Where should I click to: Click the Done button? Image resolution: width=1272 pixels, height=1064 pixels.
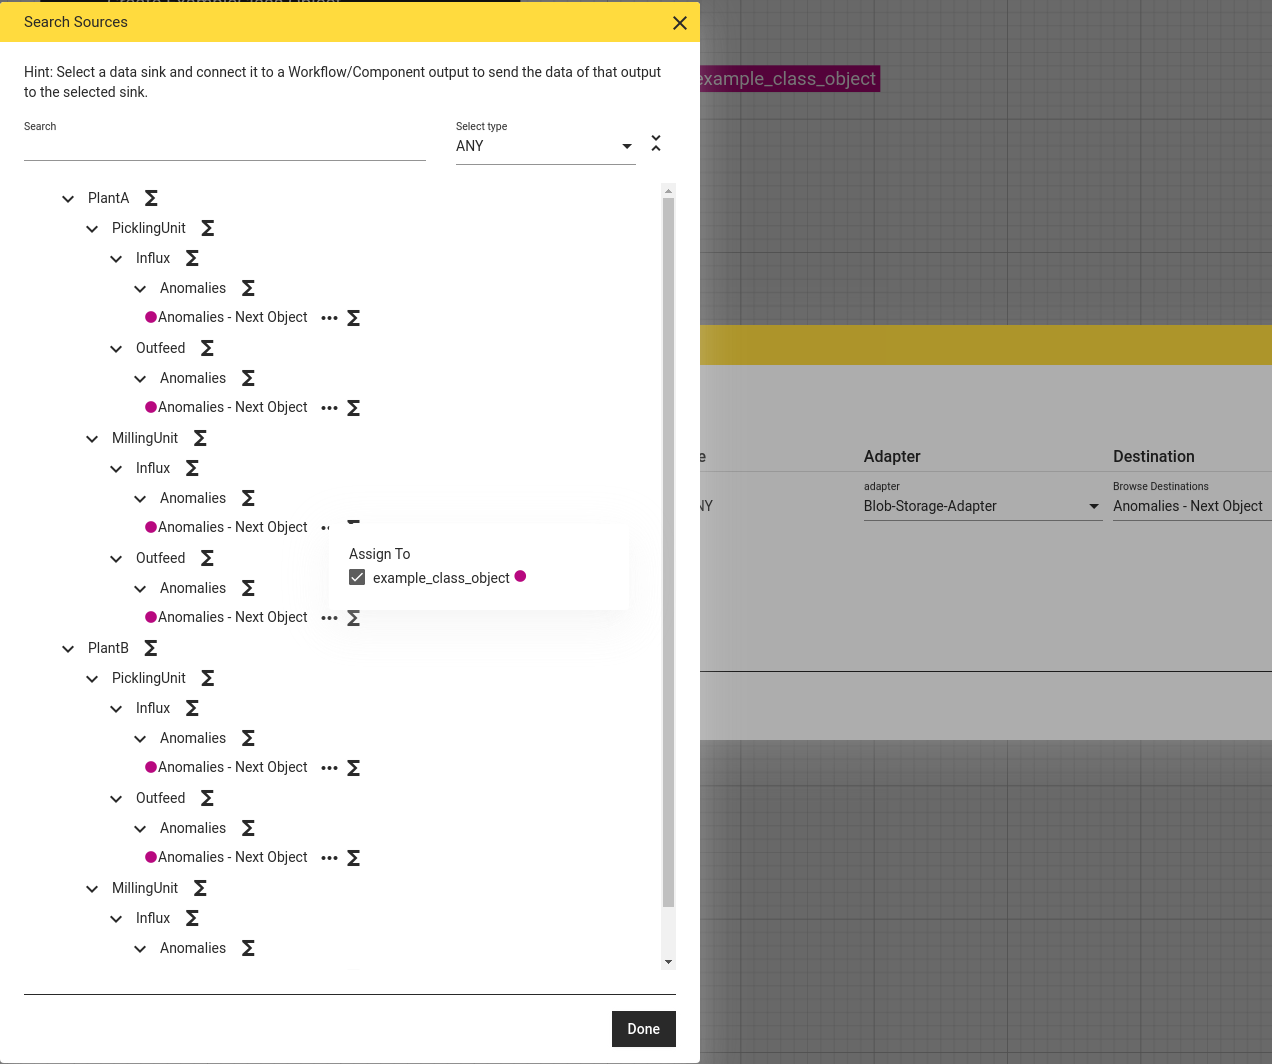pos(643,1029)
